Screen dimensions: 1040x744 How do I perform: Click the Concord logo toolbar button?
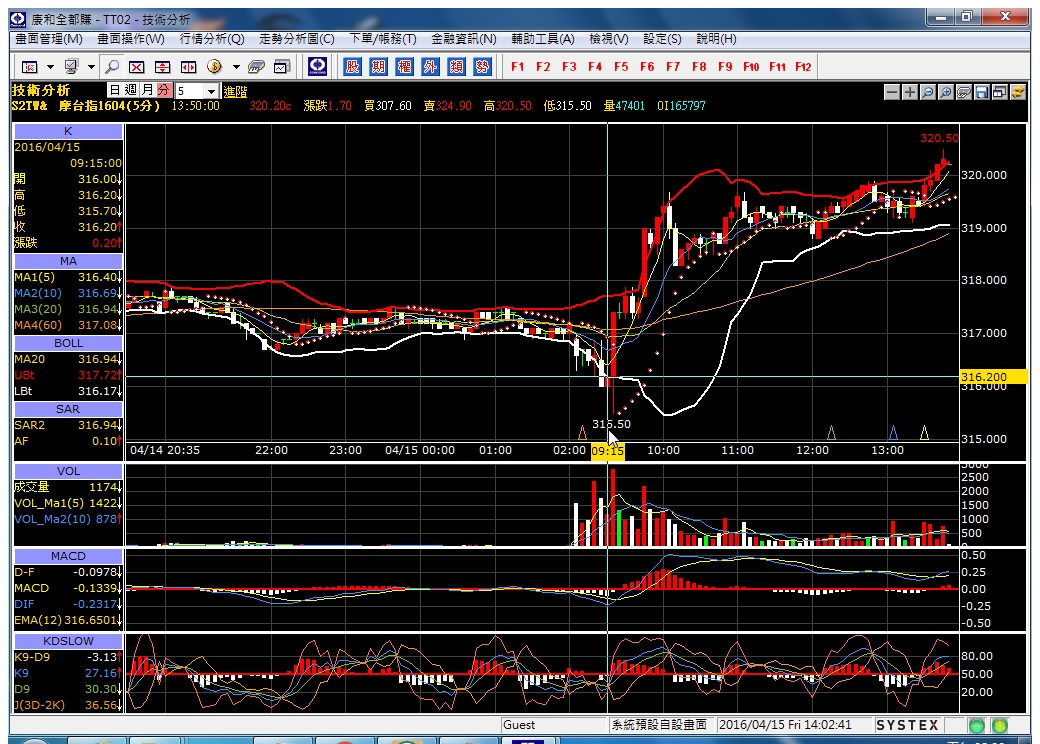(x=318, y=66)
